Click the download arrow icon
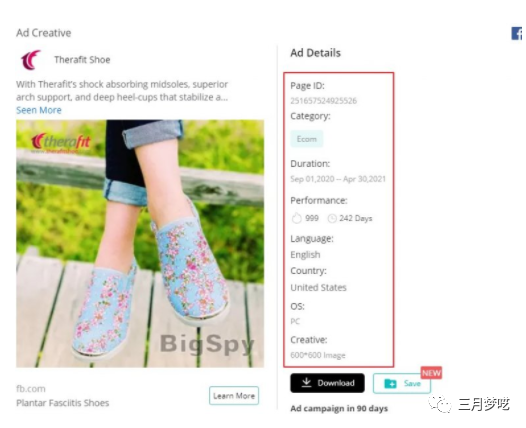The image size is (526, 428). [306, 383]
